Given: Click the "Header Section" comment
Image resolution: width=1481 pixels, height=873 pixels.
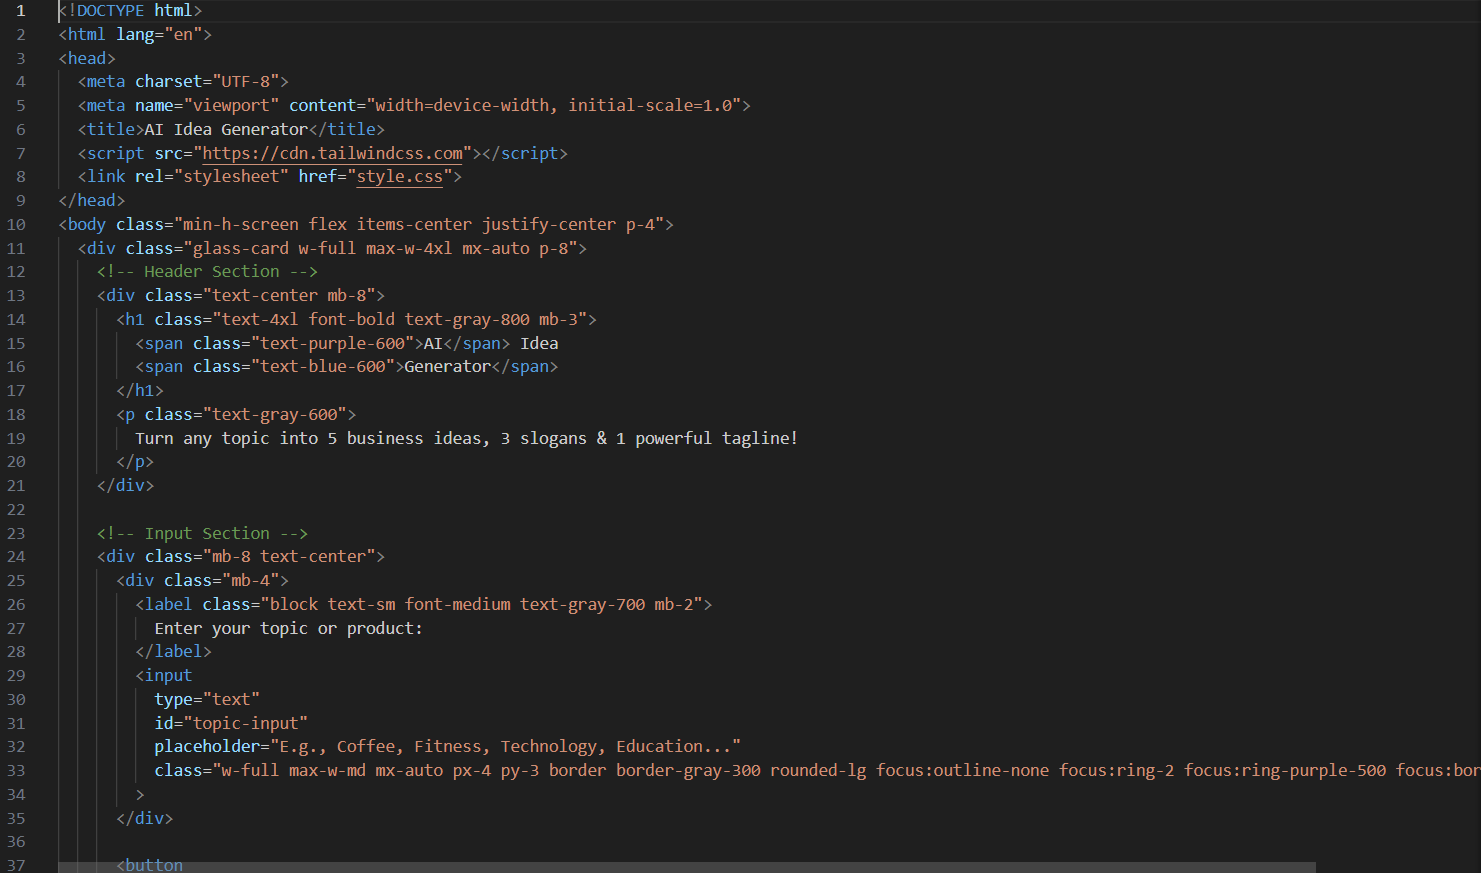Looking at the screenshot, I should point(207,271).
